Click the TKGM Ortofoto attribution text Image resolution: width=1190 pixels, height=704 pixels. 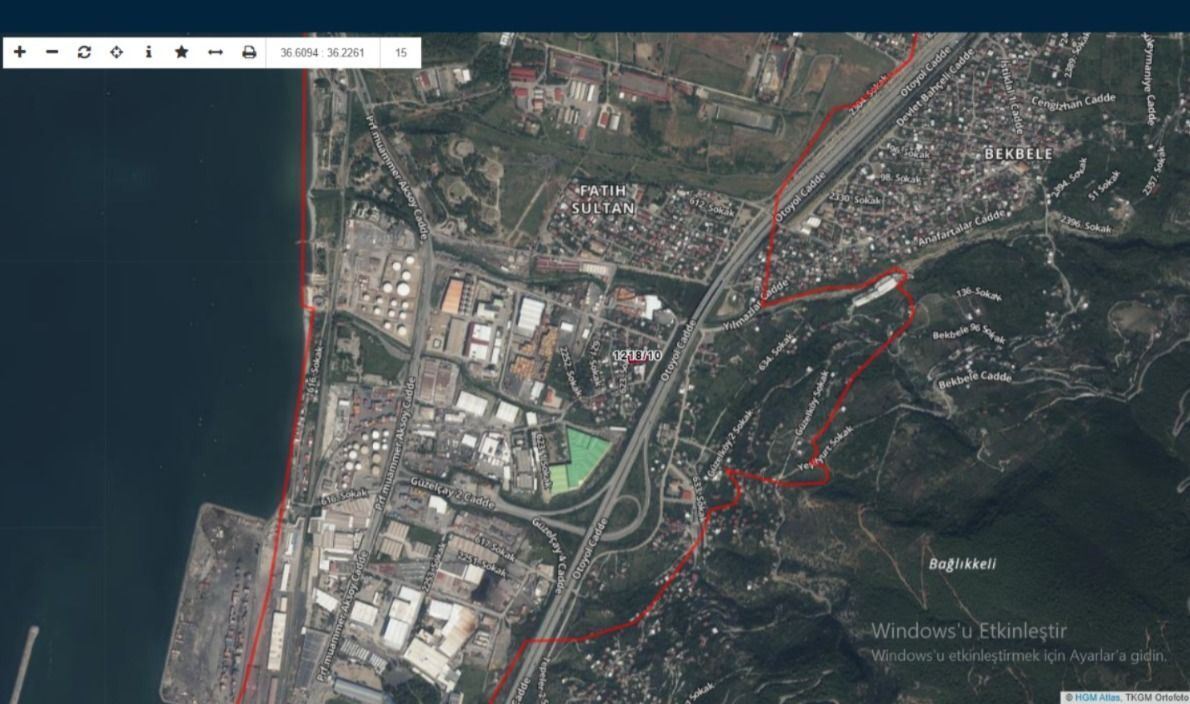click(x=1157, y=697)
